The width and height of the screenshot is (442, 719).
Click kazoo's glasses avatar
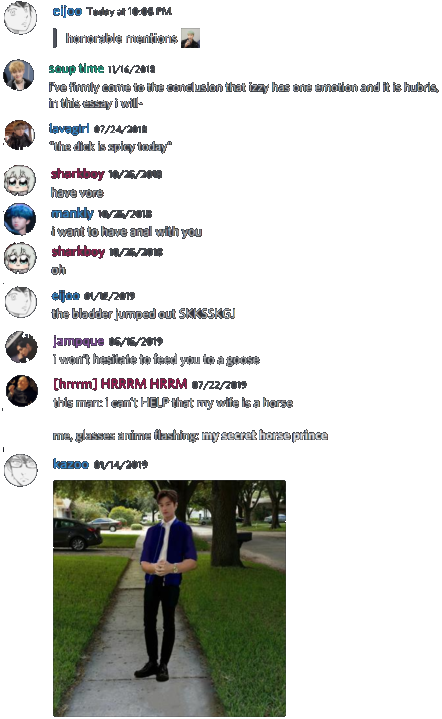tap(21, 470)
